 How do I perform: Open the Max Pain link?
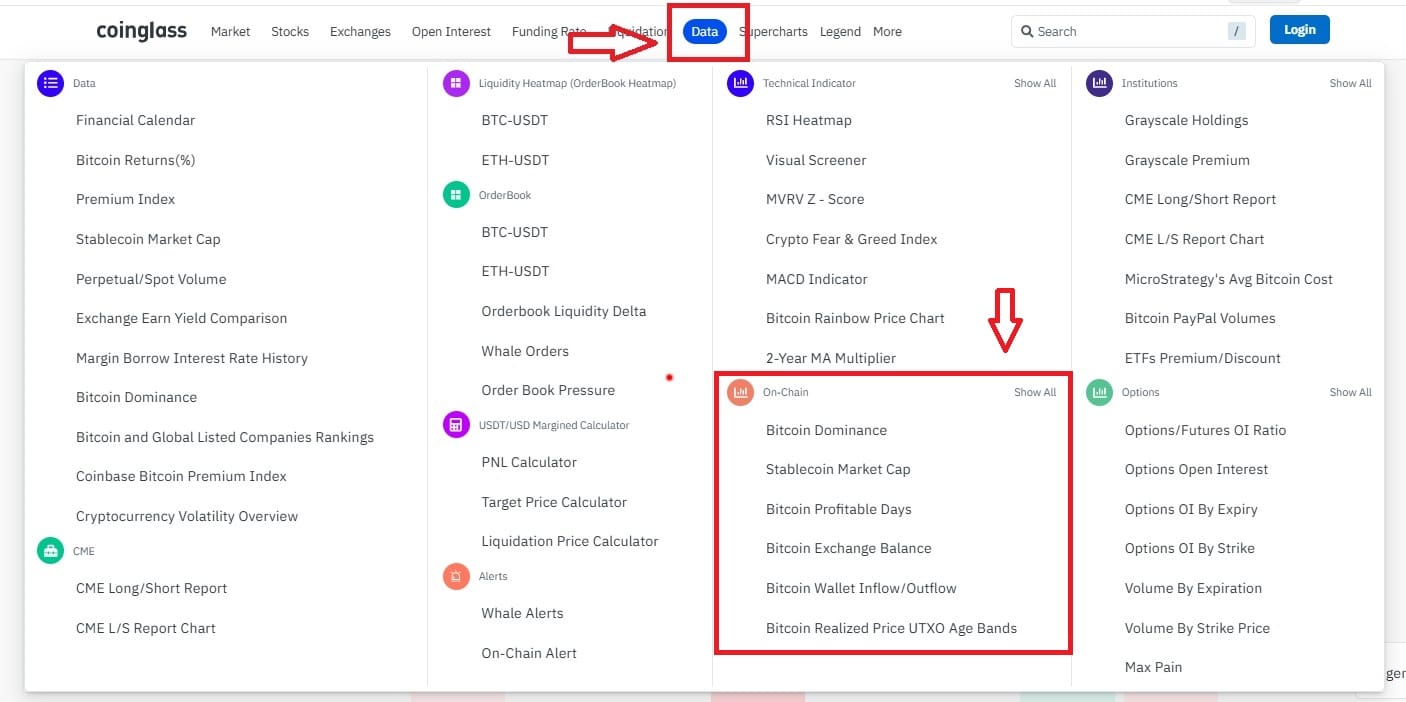pos(1153,667)
